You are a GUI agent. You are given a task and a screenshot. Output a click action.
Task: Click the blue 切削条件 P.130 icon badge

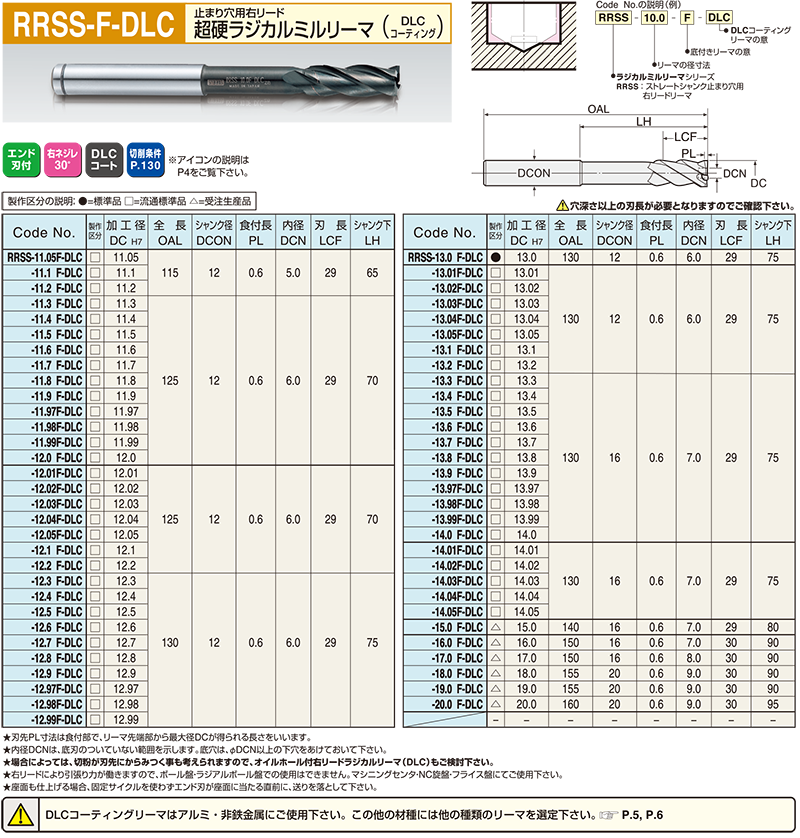click(x=145, y=161)
